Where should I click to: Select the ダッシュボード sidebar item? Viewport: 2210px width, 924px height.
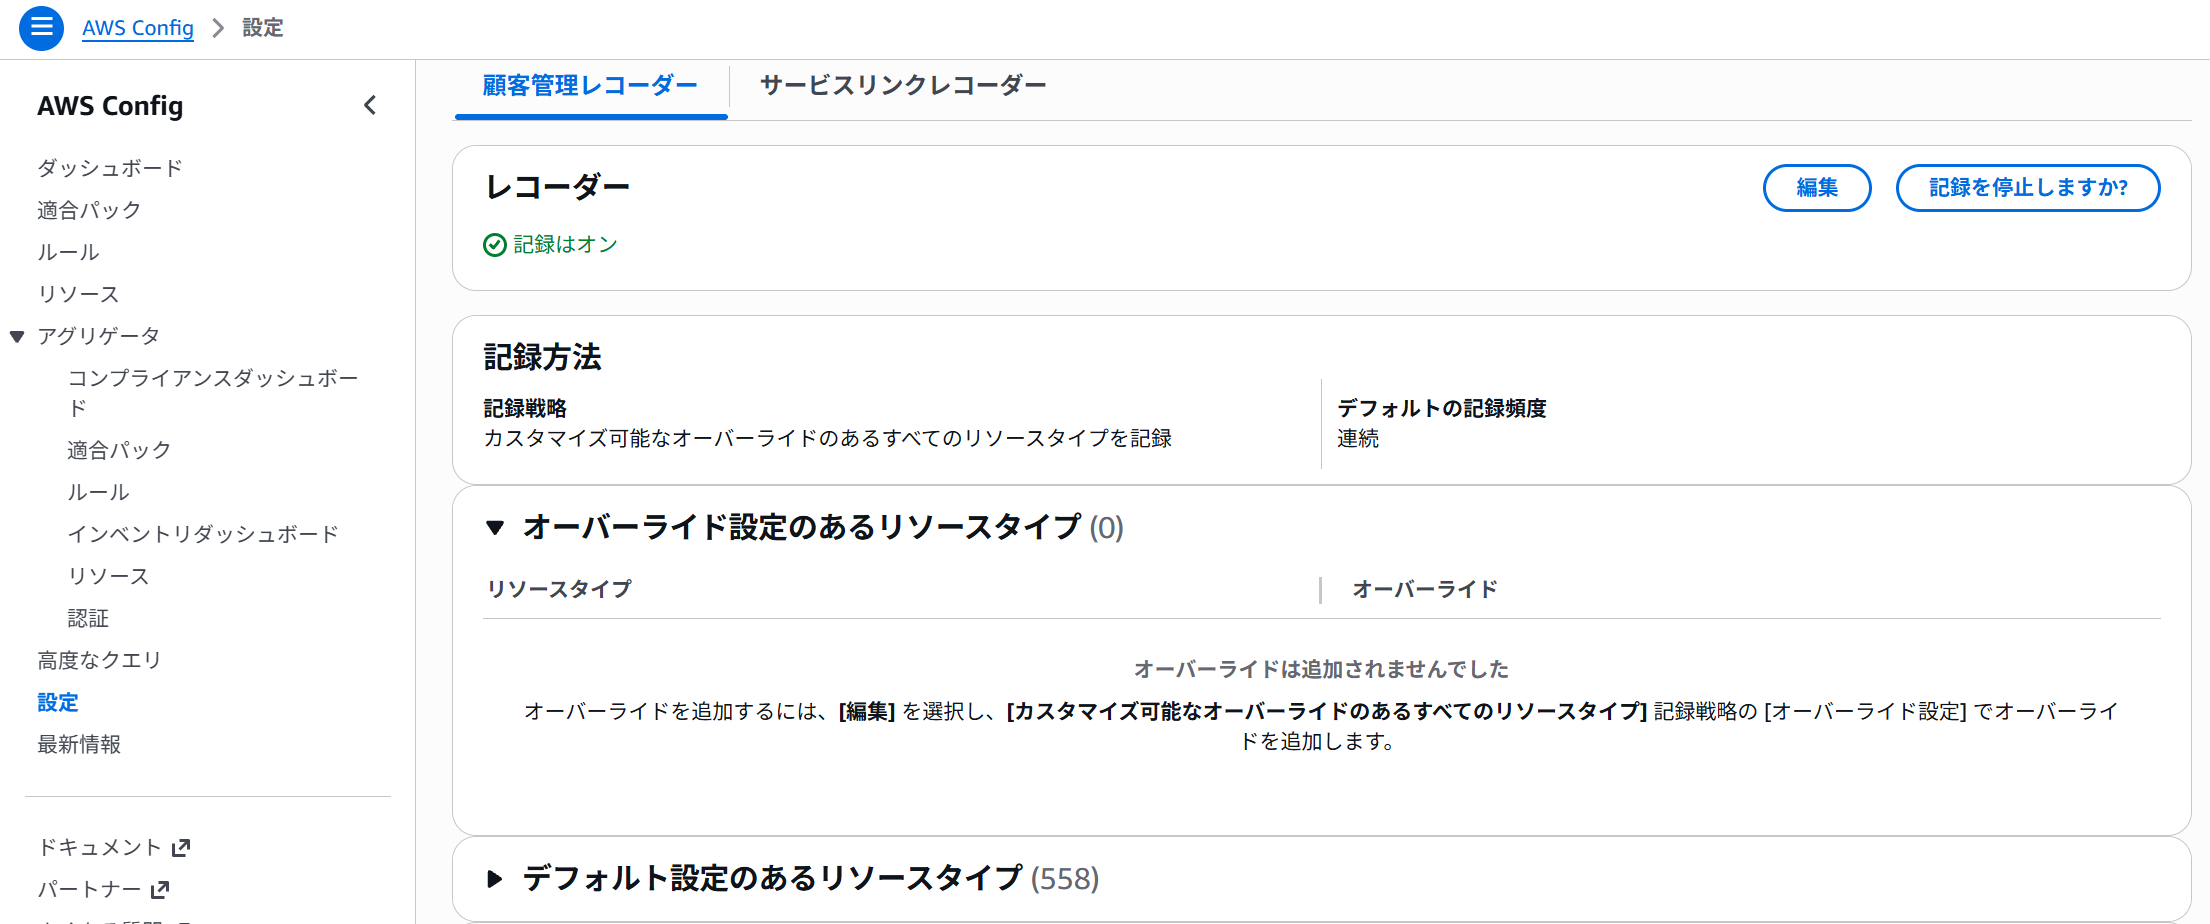coord(109,167)
